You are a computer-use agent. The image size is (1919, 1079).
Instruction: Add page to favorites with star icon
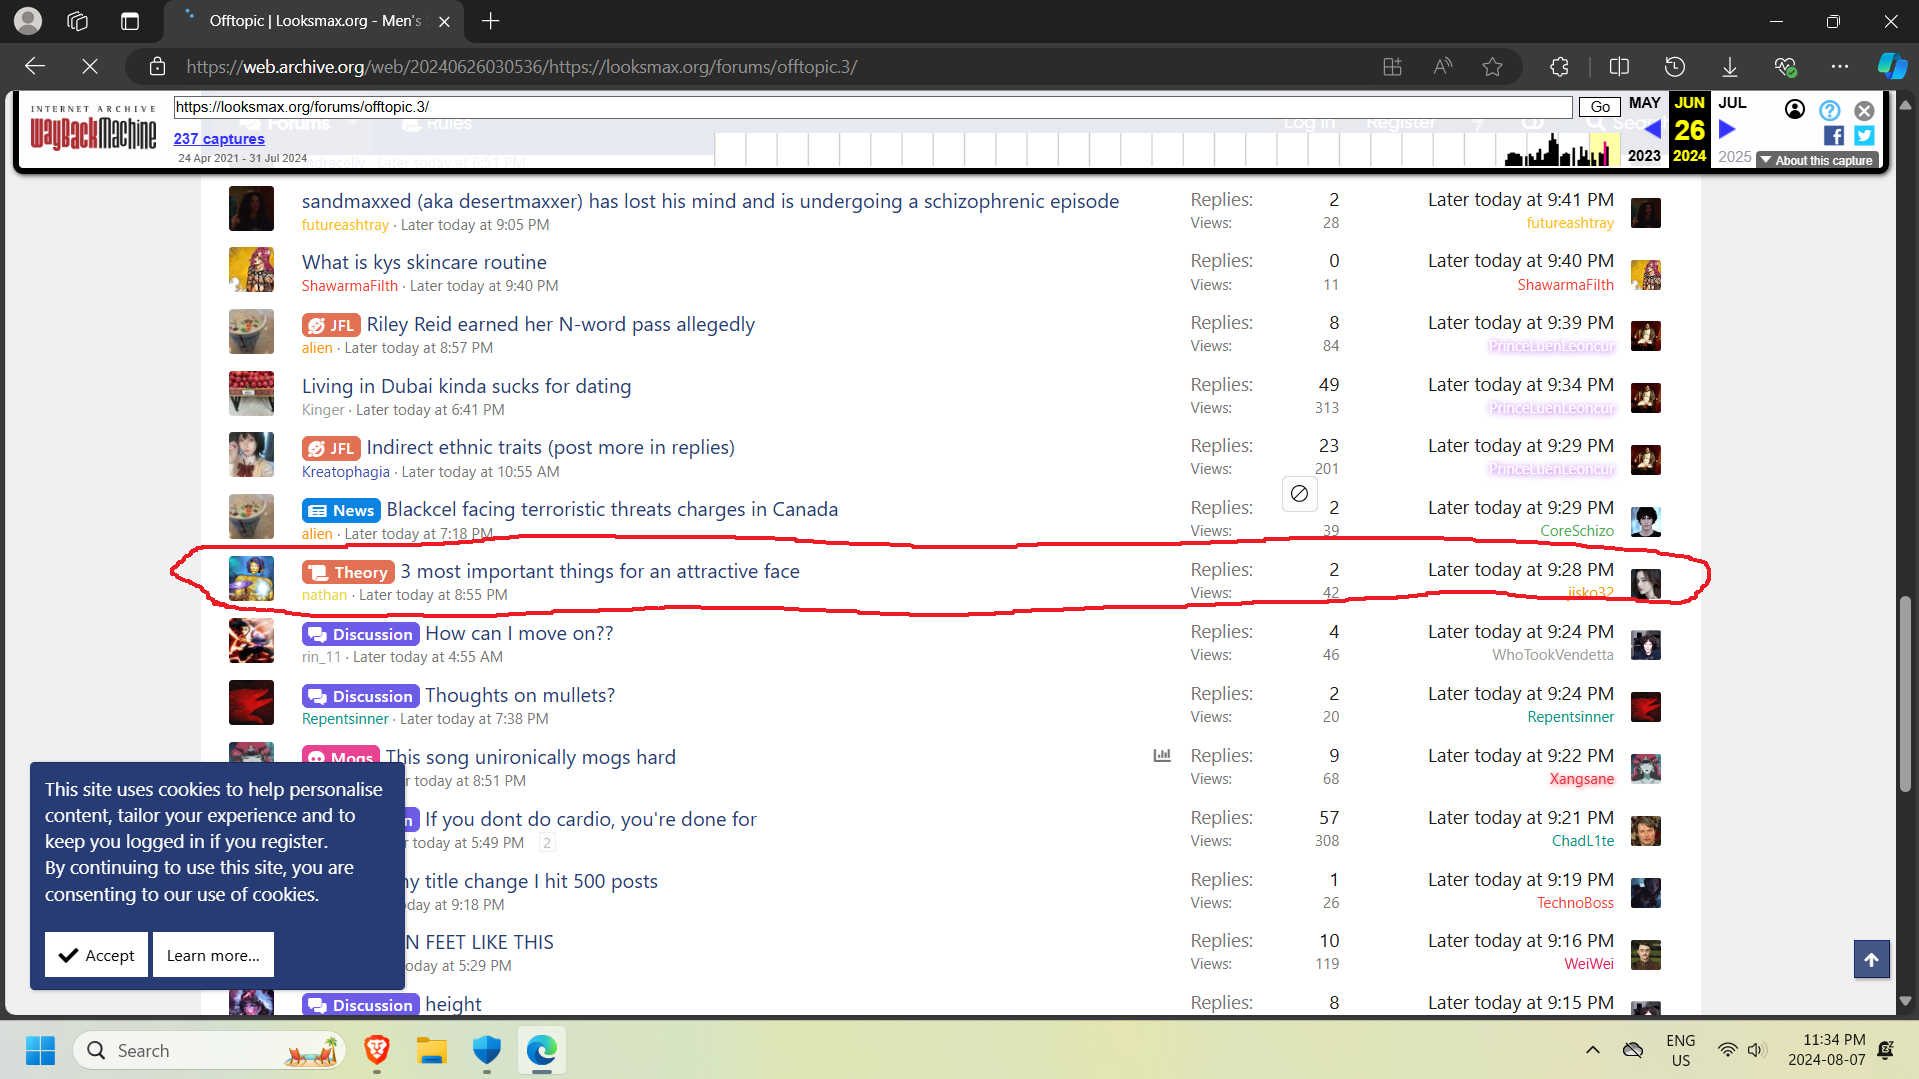[x=1492, y=67]
